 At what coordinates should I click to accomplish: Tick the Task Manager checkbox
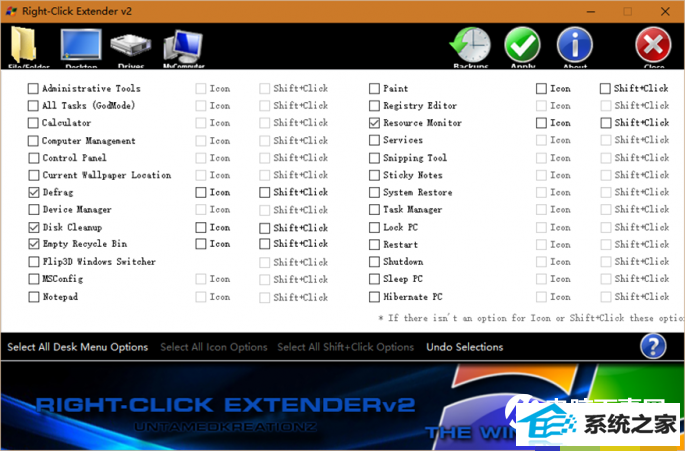point(374,210)
